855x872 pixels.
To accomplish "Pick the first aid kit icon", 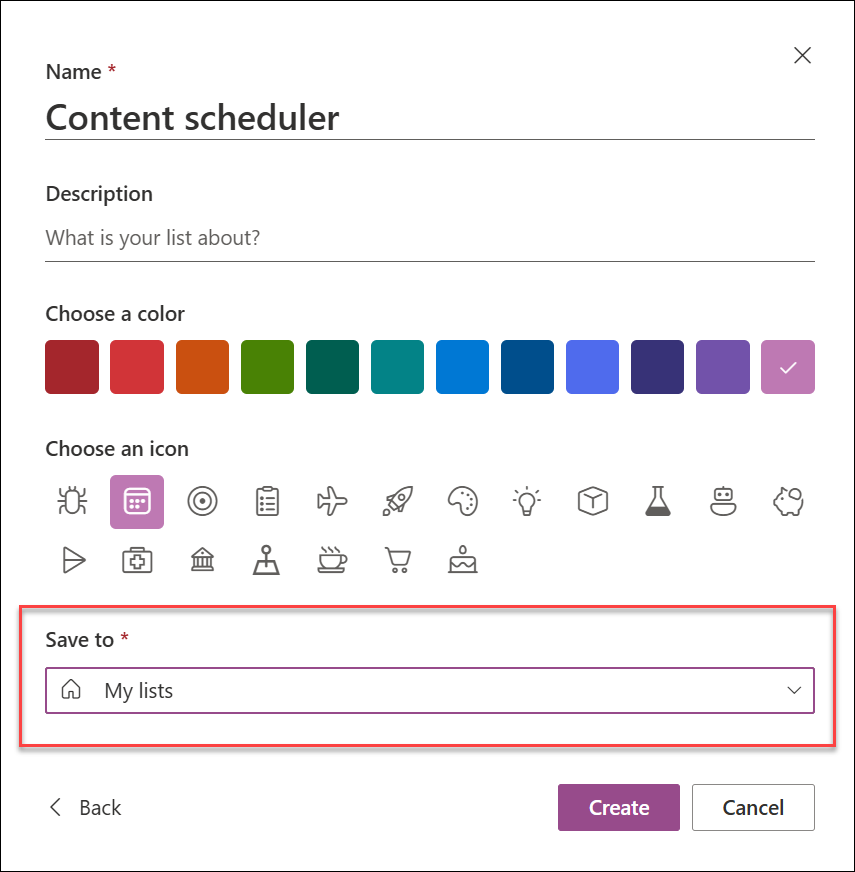I will [137, 560].
